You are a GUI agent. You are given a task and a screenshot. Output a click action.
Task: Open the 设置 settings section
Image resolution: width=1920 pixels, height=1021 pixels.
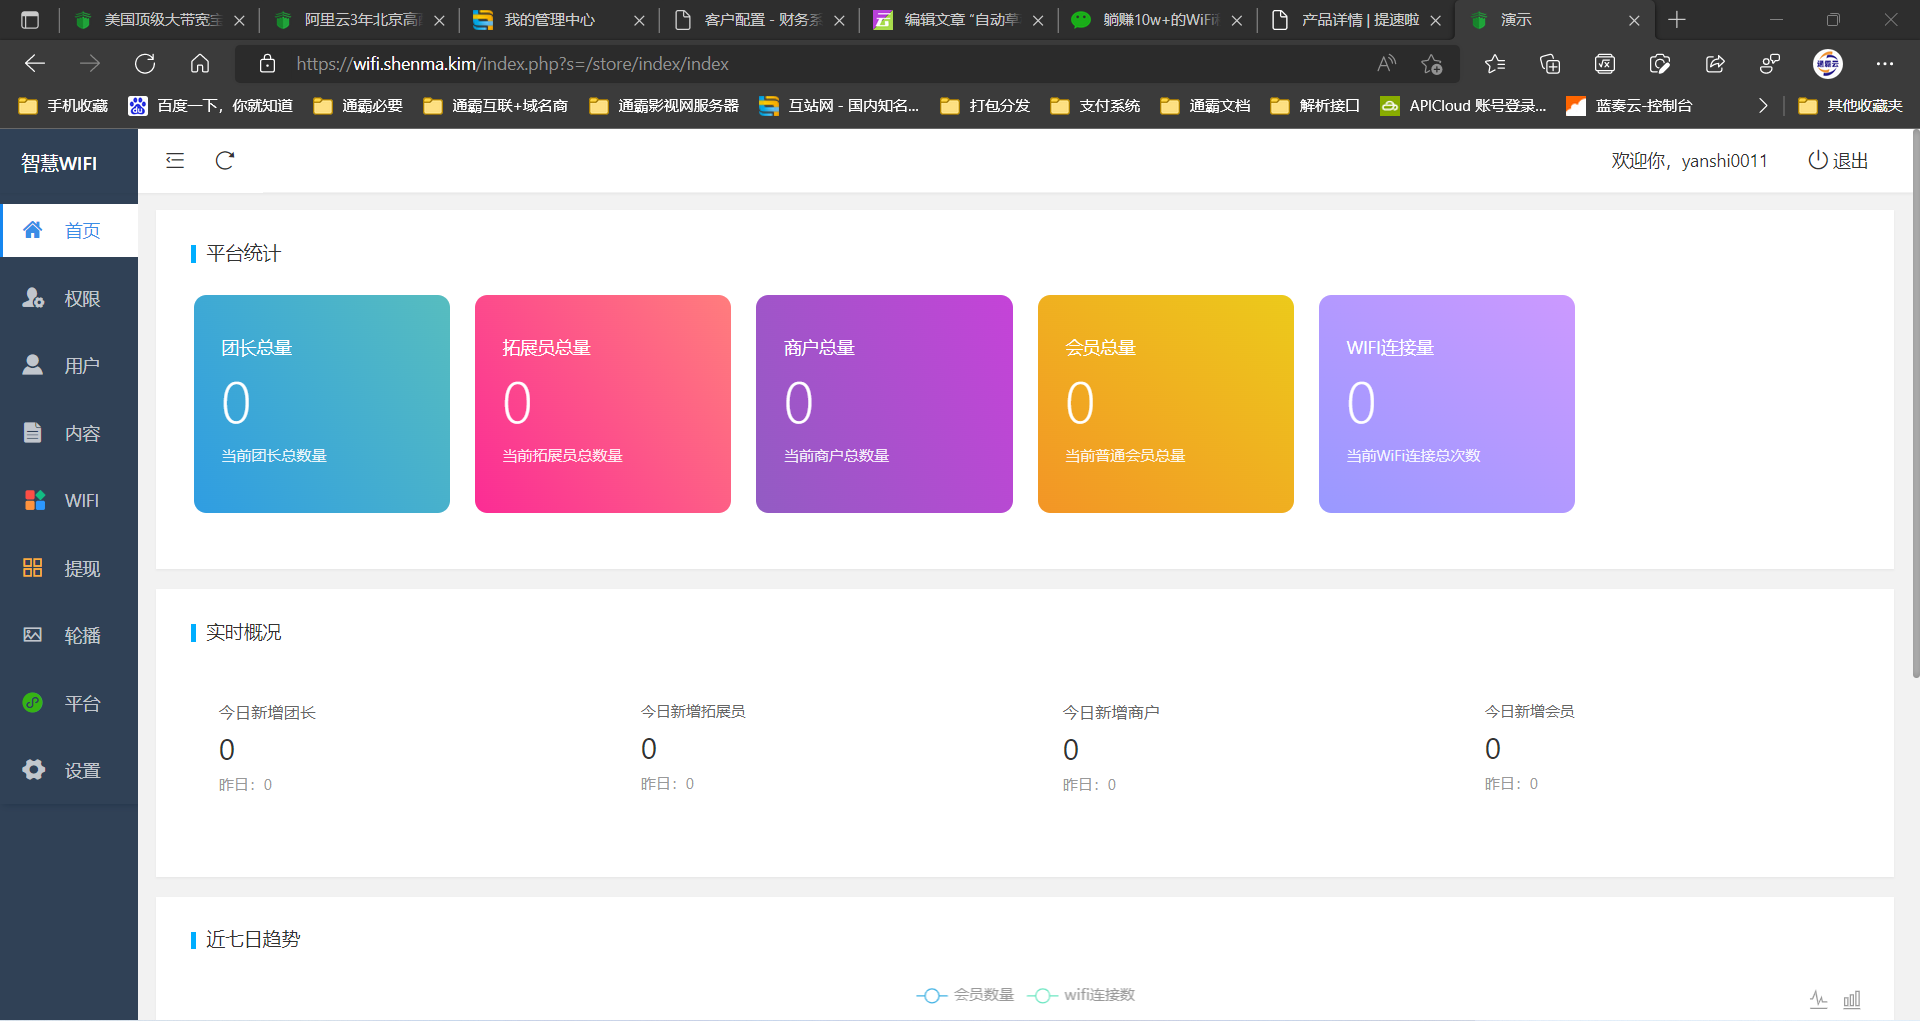click(69, 770)
